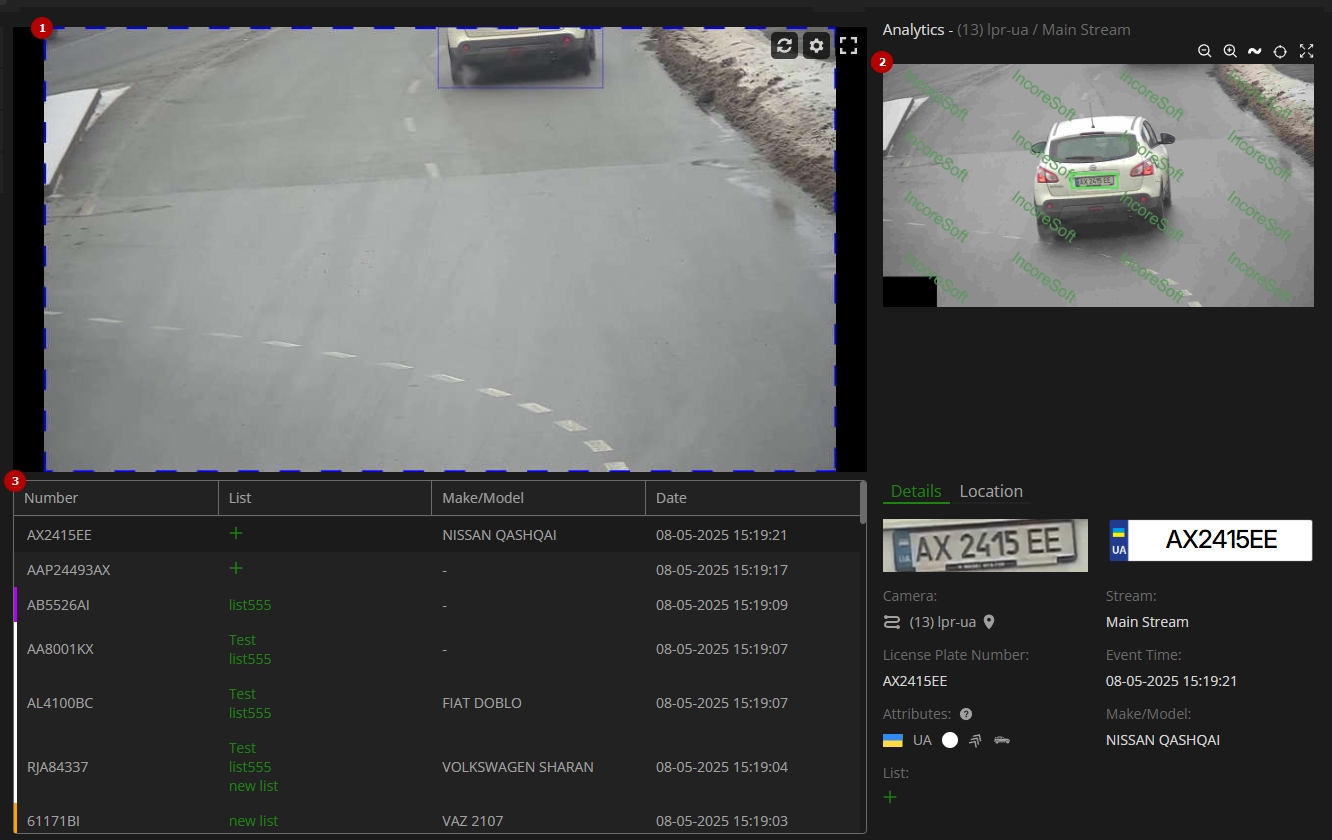Add AX2415EE to a list via table plus
The image size is (1332, 840).
[236, 534]
